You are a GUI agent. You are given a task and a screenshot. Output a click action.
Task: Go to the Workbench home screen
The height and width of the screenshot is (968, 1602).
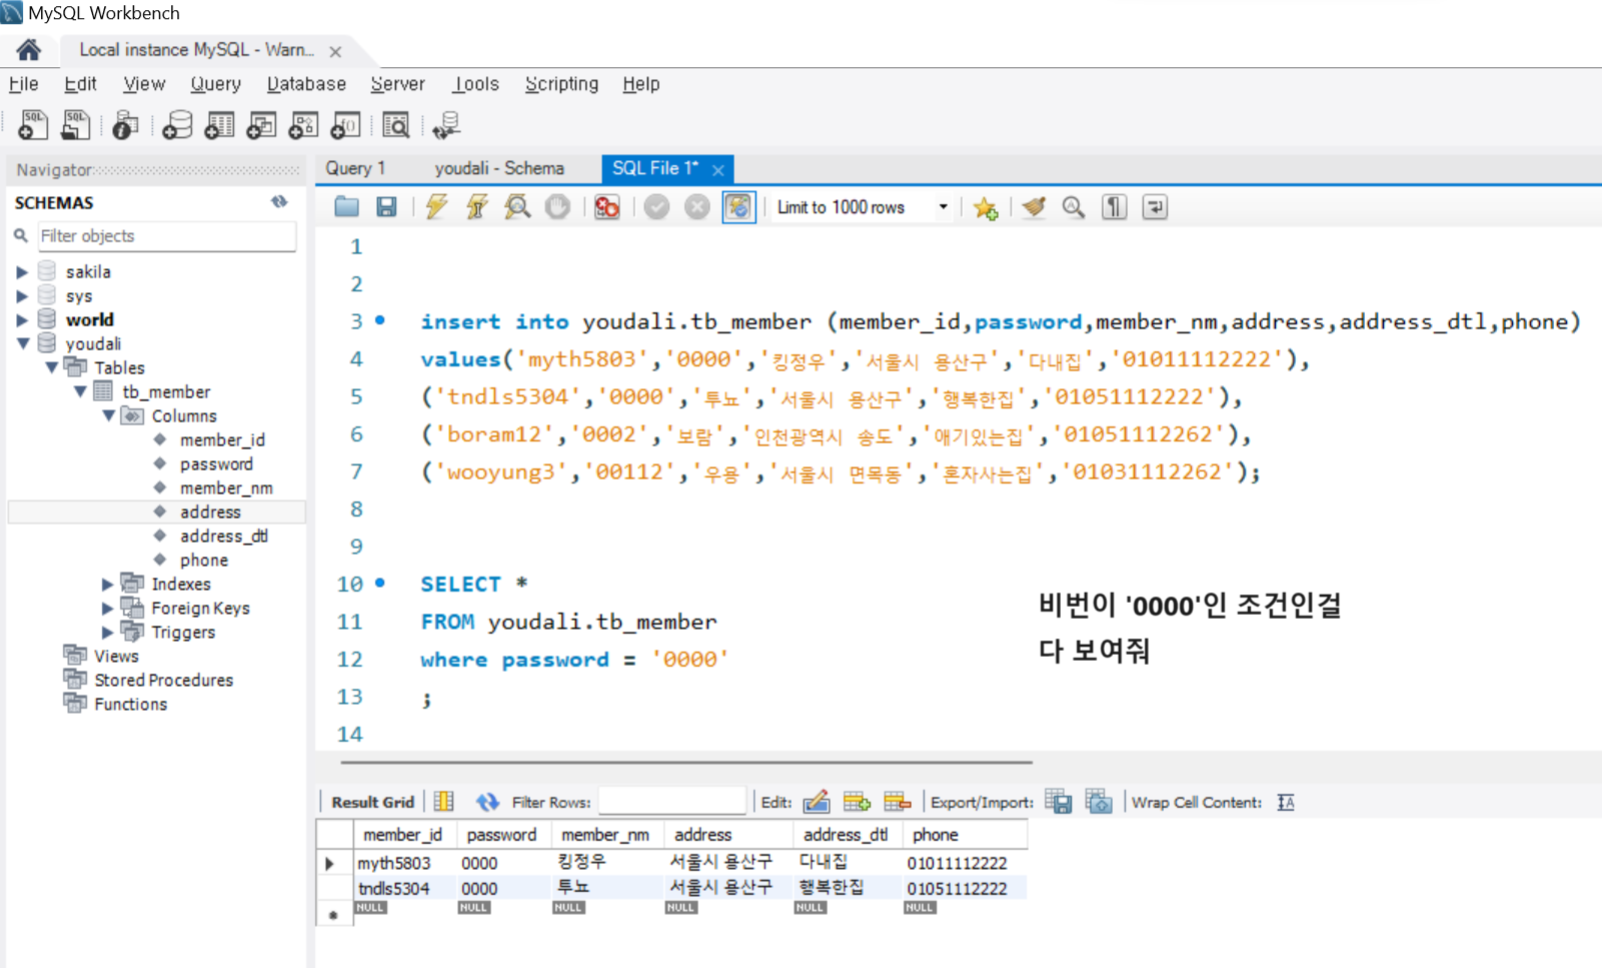(x=29, y=49)
